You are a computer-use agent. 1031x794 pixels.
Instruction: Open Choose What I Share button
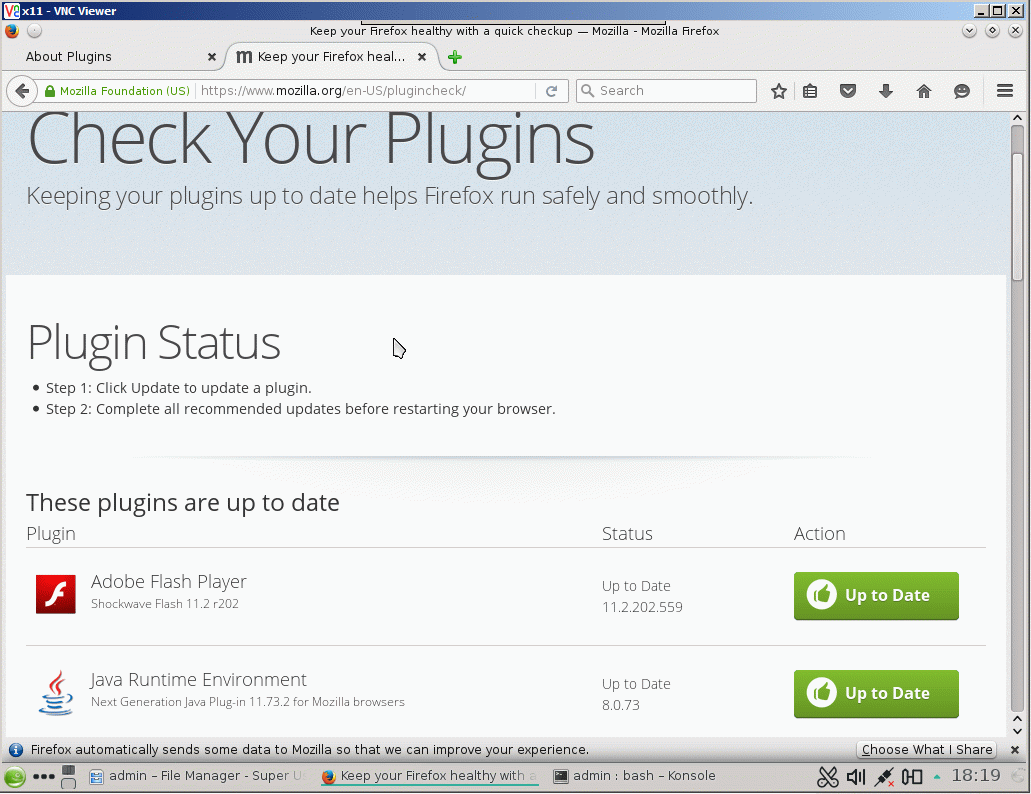tap(926, 749)
